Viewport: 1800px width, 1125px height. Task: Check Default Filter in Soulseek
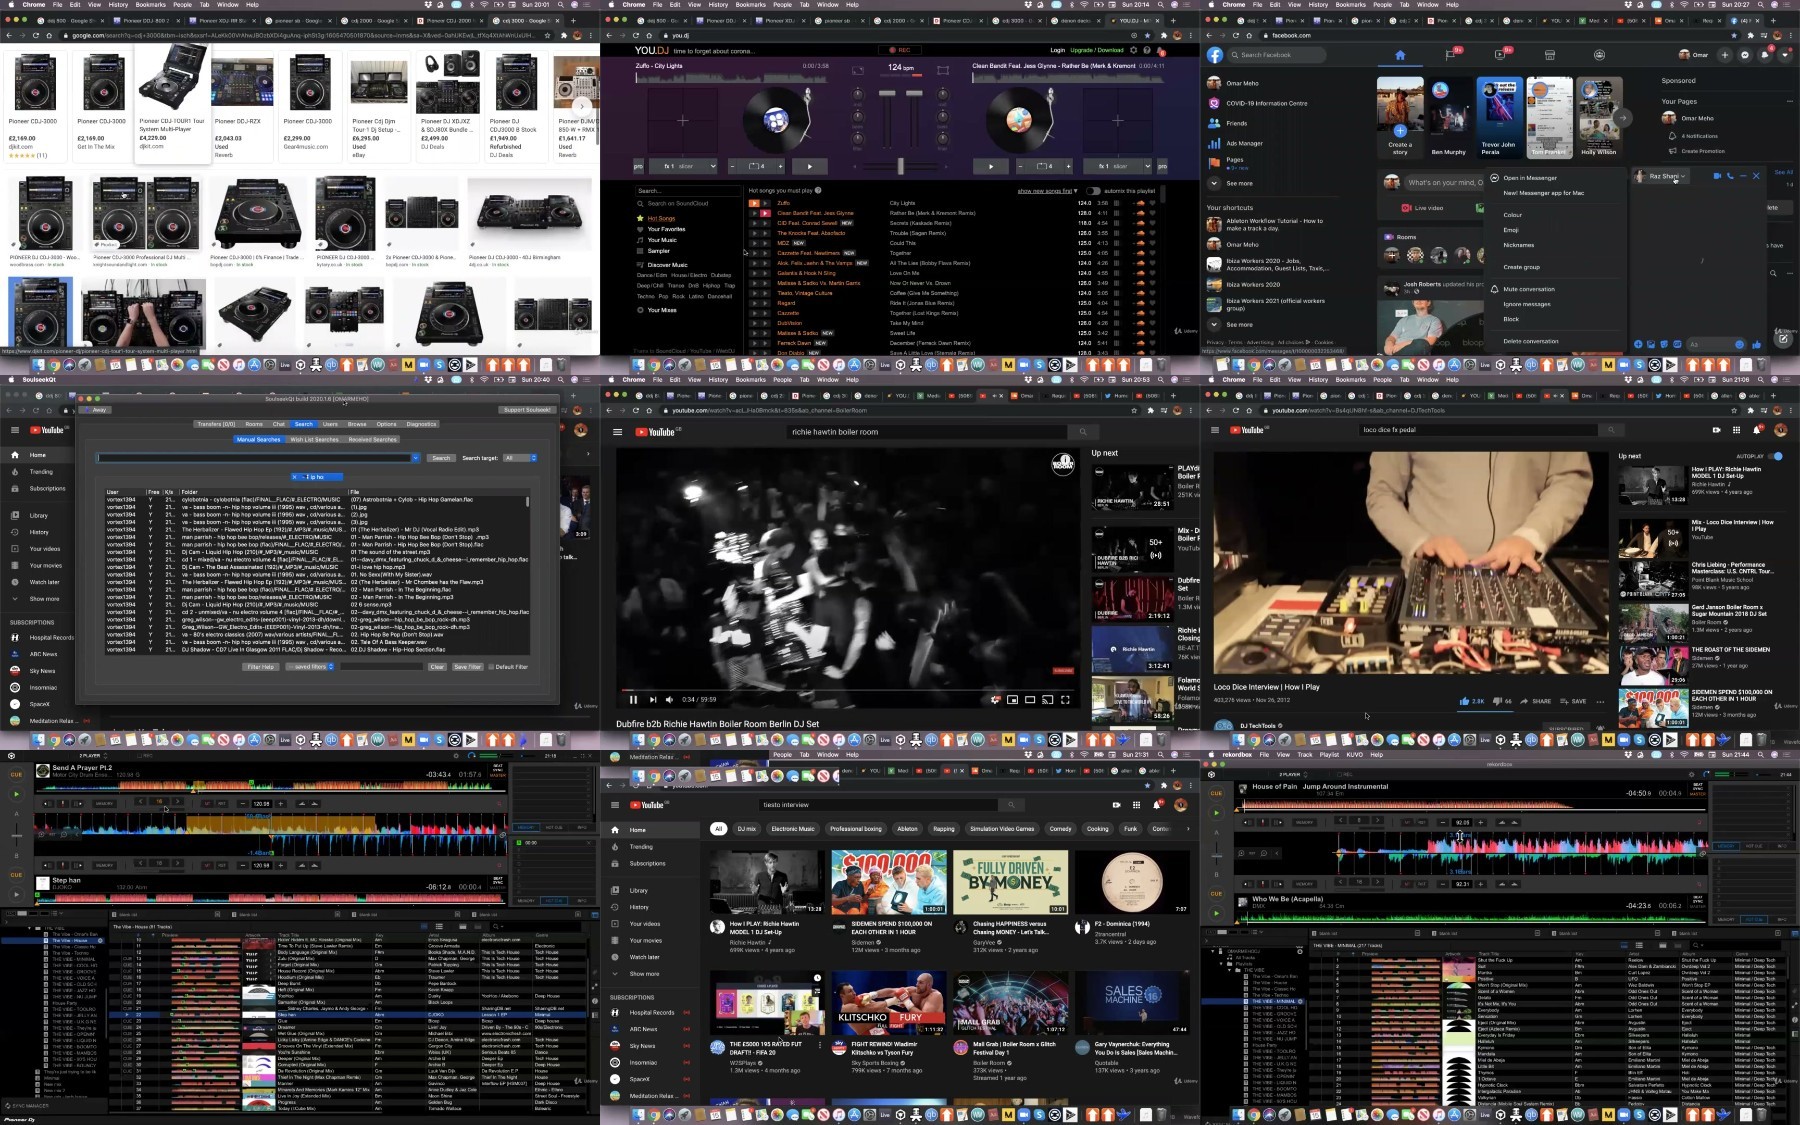pyautogui.click(x=491, y=666)
